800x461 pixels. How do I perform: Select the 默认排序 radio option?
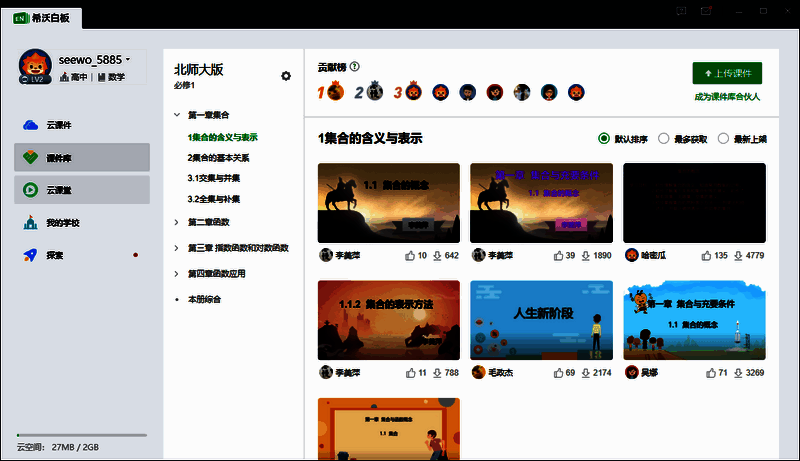(x=604, y=139)
